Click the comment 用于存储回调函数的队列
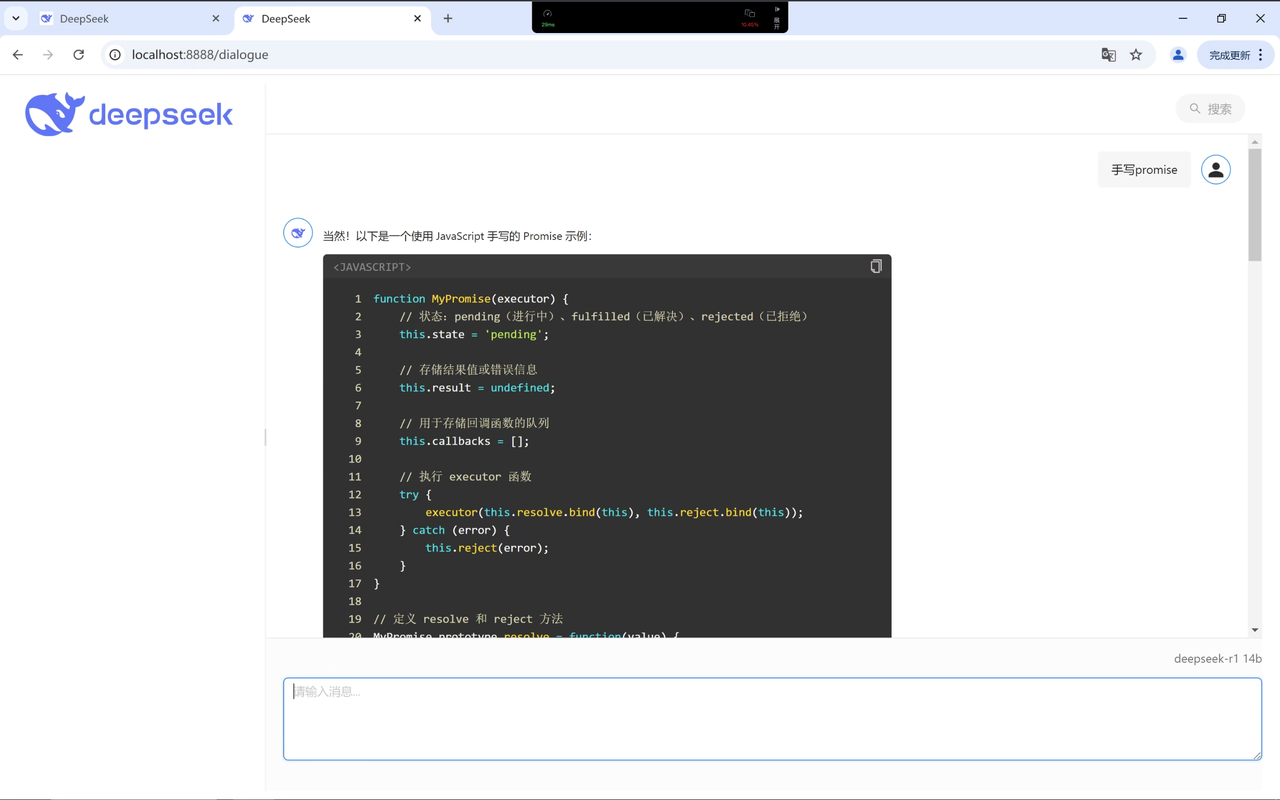The image size is (1280, 800). point(474,423)
